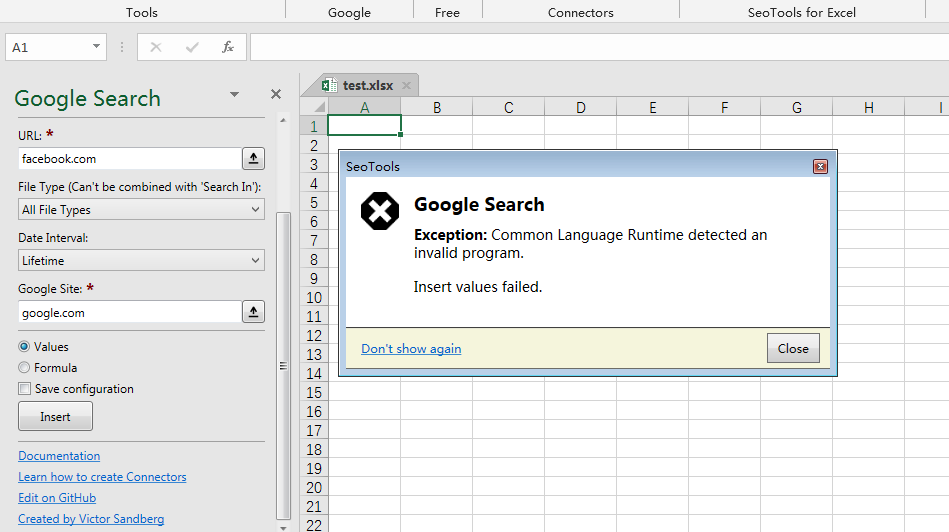Screen dimensions: 949x532
Task: Select column D header
Action: coord(580,108)
